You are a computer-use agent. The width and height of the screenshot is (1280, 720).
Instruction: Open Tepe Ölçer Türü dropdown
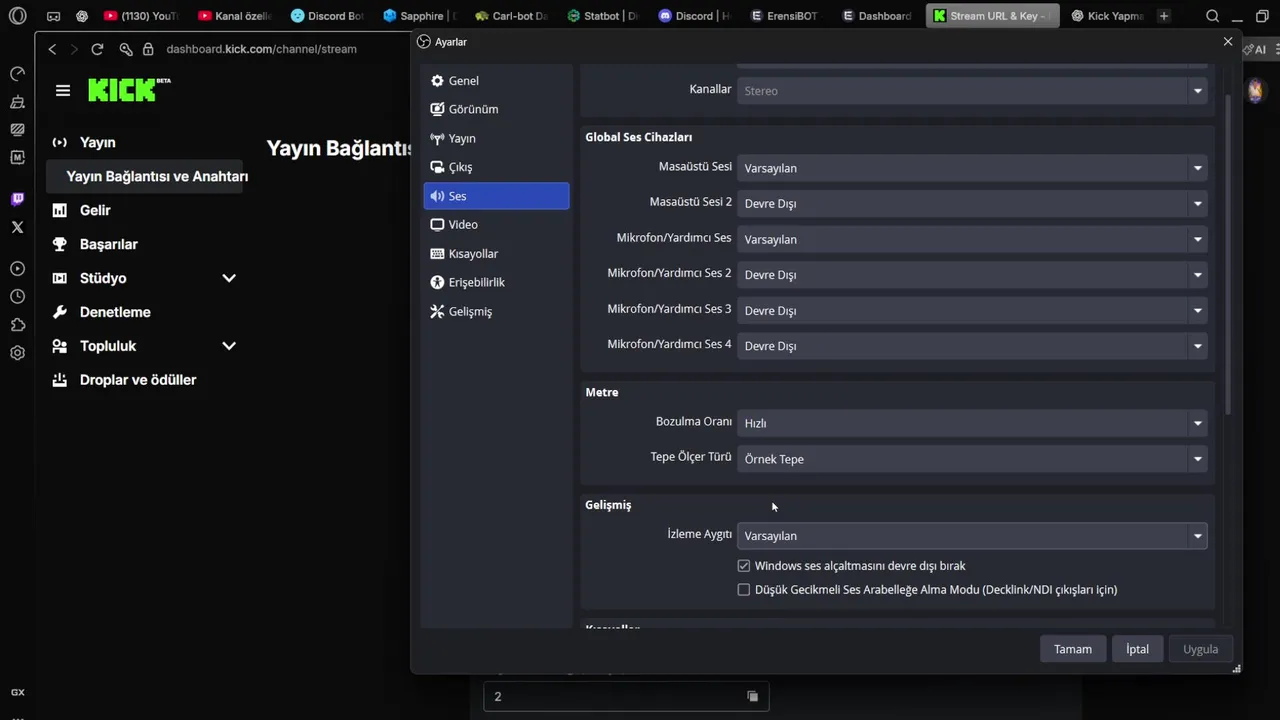point(972,459)
